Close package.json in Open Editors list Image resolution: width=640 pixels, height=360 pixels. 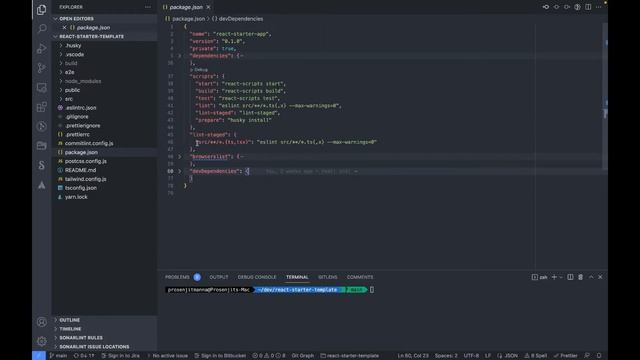point(64,27)
